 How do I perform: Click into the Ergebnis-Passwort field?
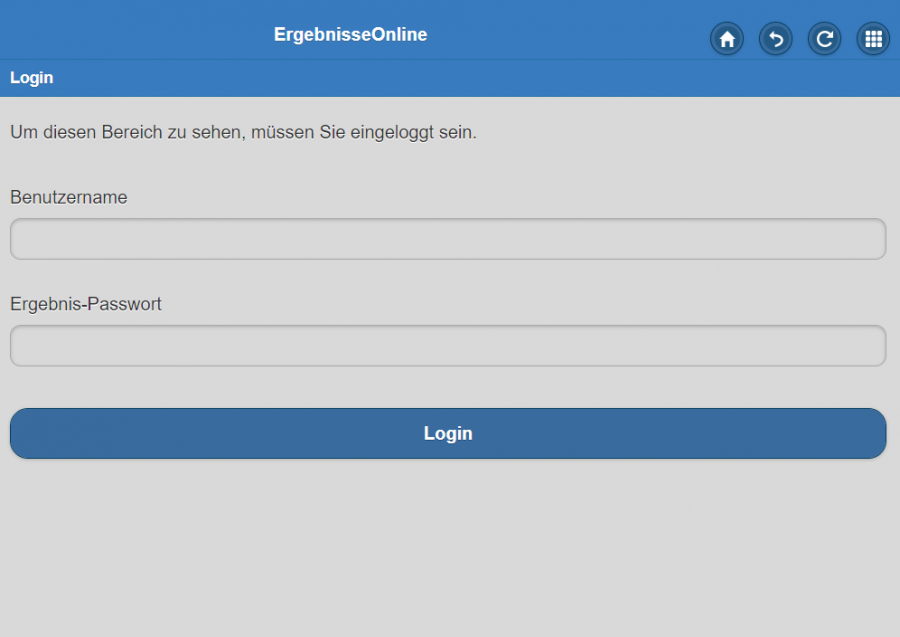448,346
